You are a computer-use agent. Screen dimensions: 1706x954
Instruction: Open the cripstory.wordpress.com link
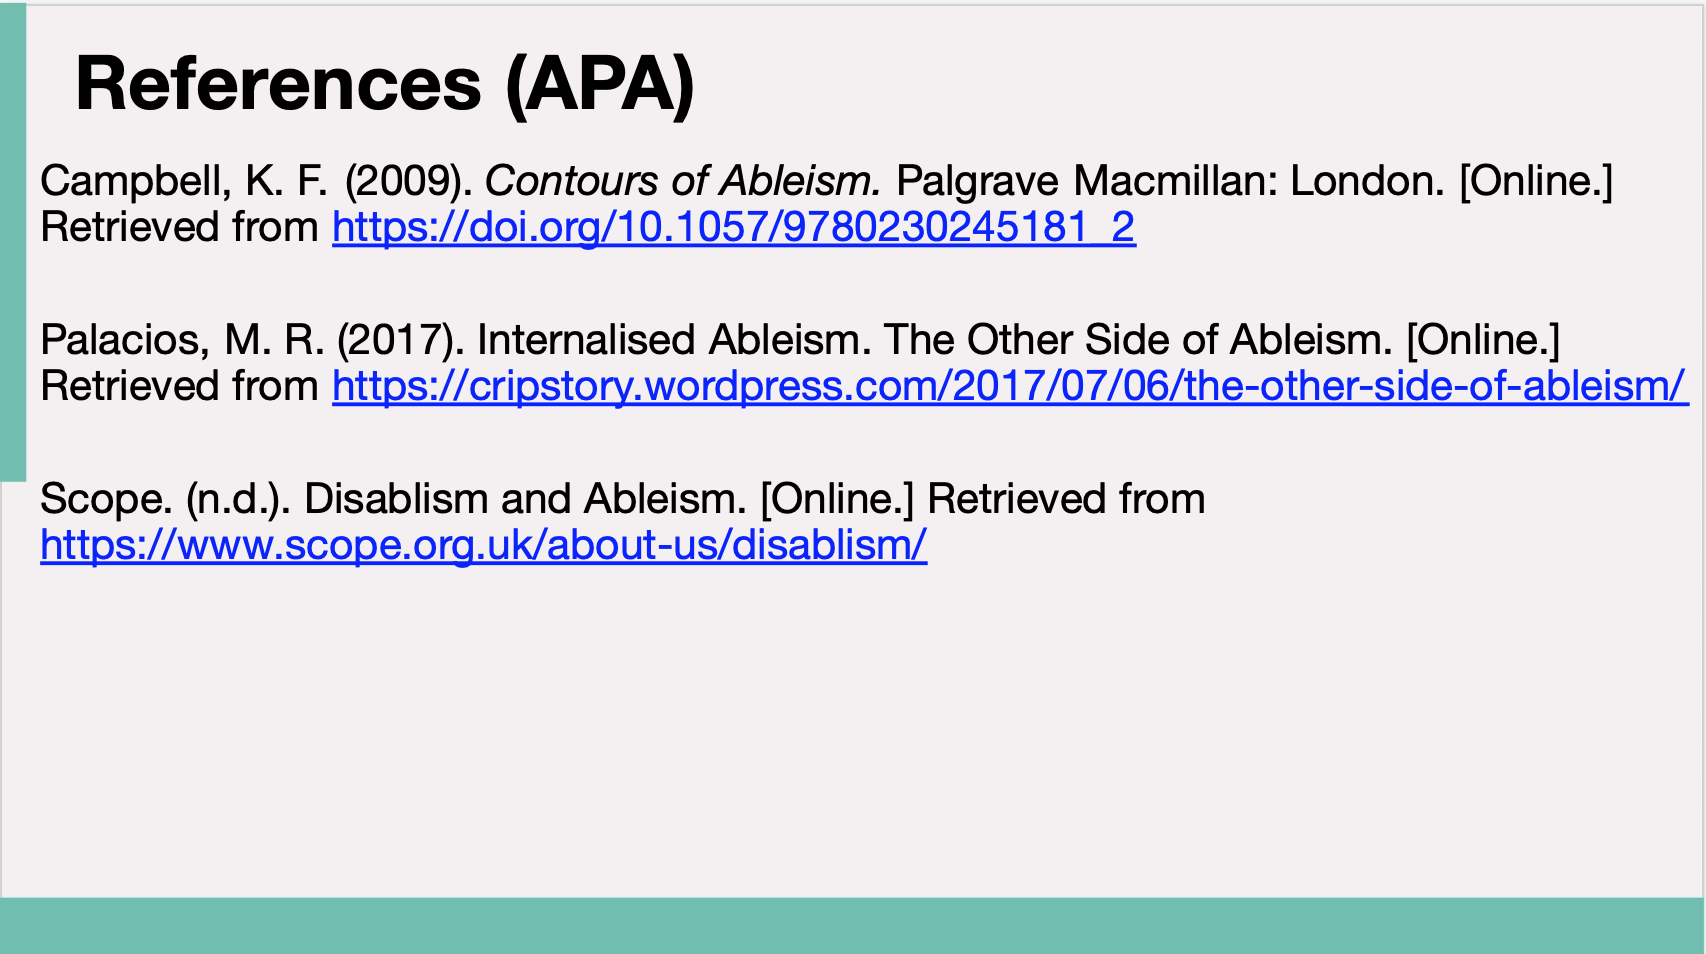(1010, 386)
